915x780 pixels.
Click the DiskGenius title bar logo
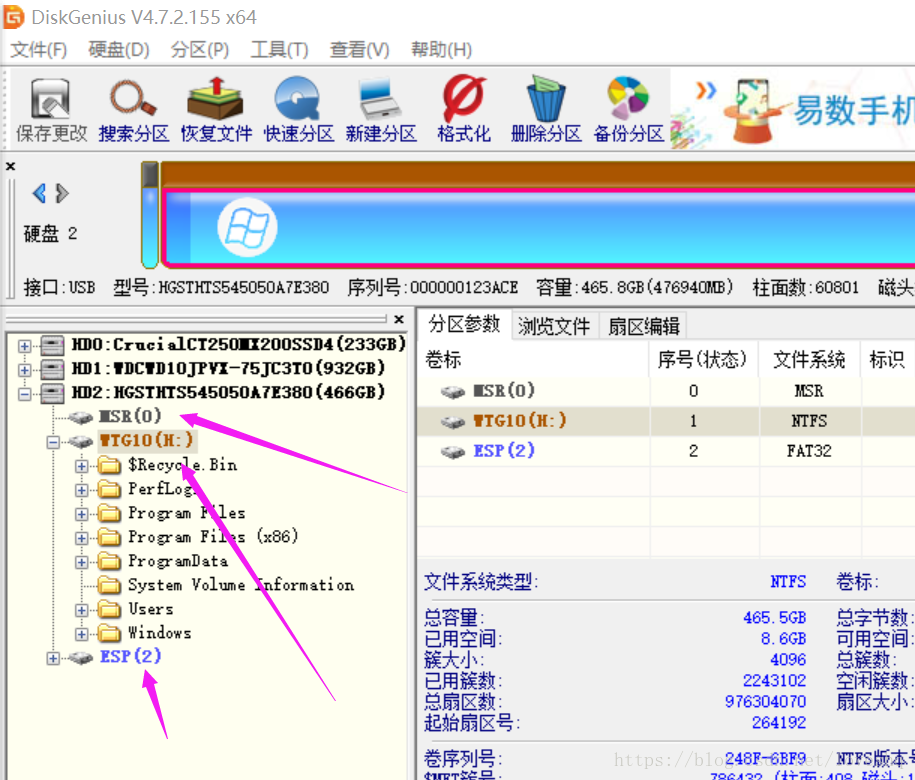pos(13,17)
